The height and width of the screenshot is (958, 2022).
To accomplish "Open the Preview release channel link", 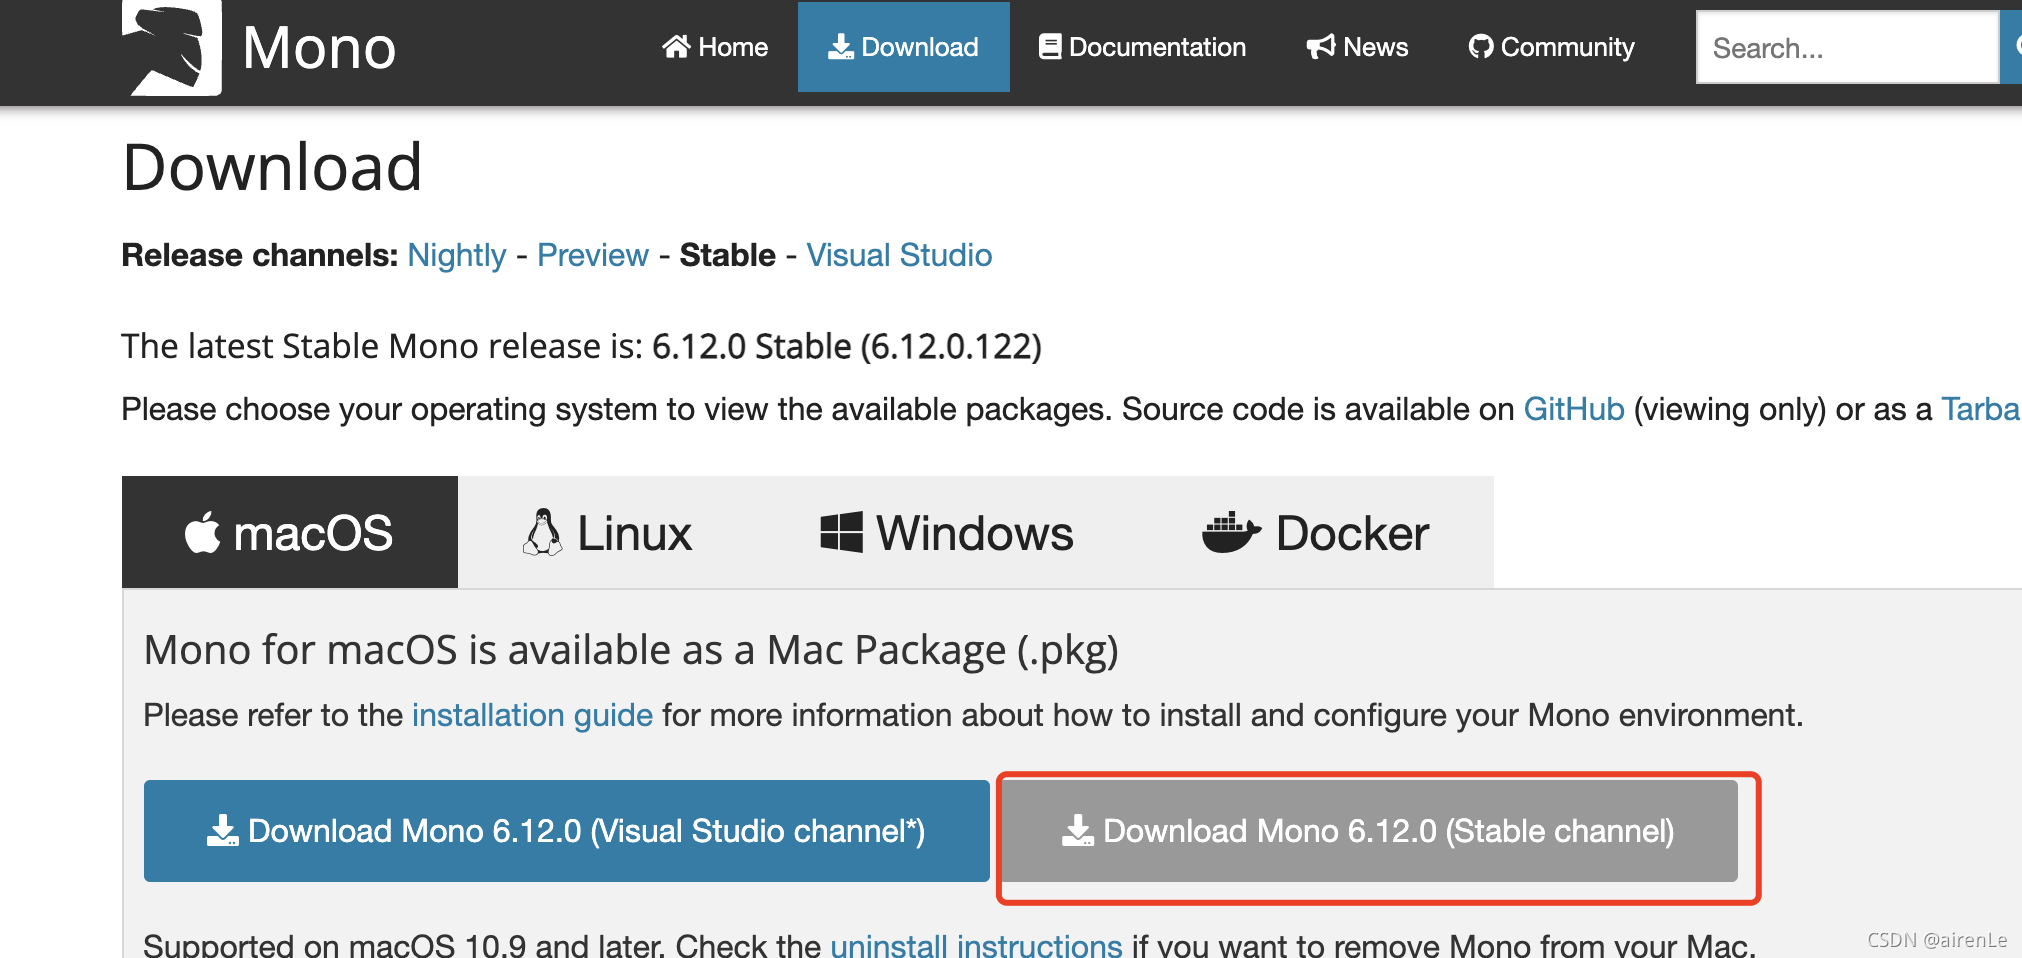I will (x=593, y=255).
